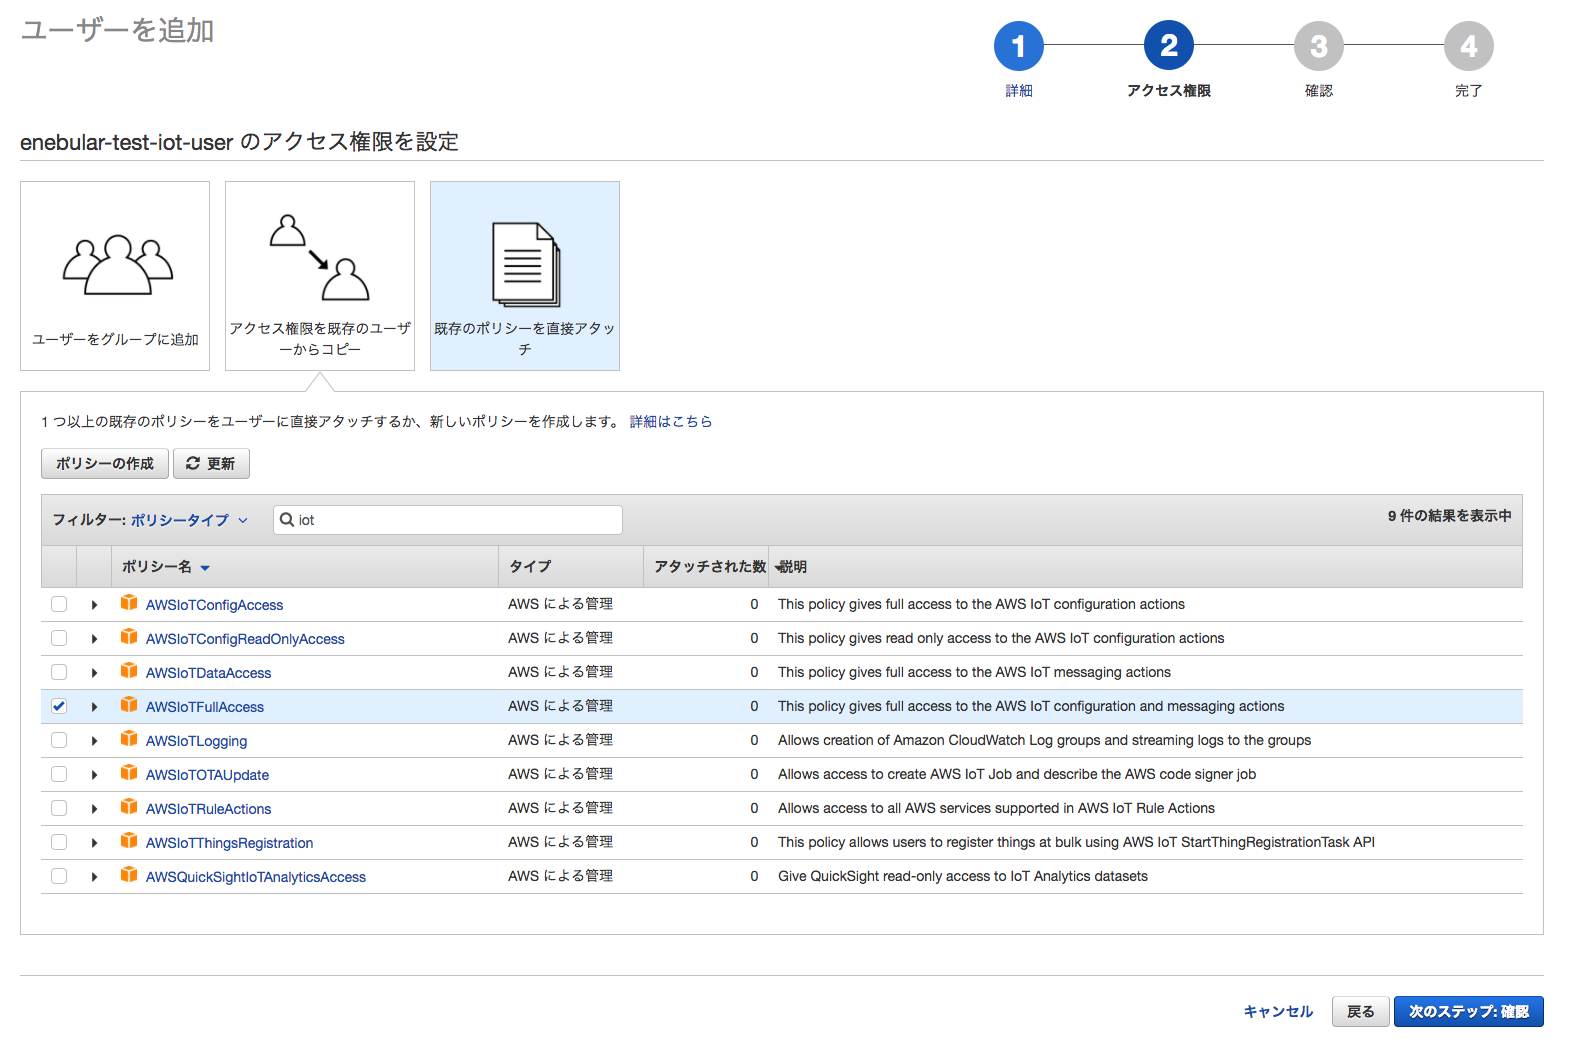The image size is (1573, 1053).
Task: Open the AWSIoTThingsRegistration policy link
Action: [229, 843]
